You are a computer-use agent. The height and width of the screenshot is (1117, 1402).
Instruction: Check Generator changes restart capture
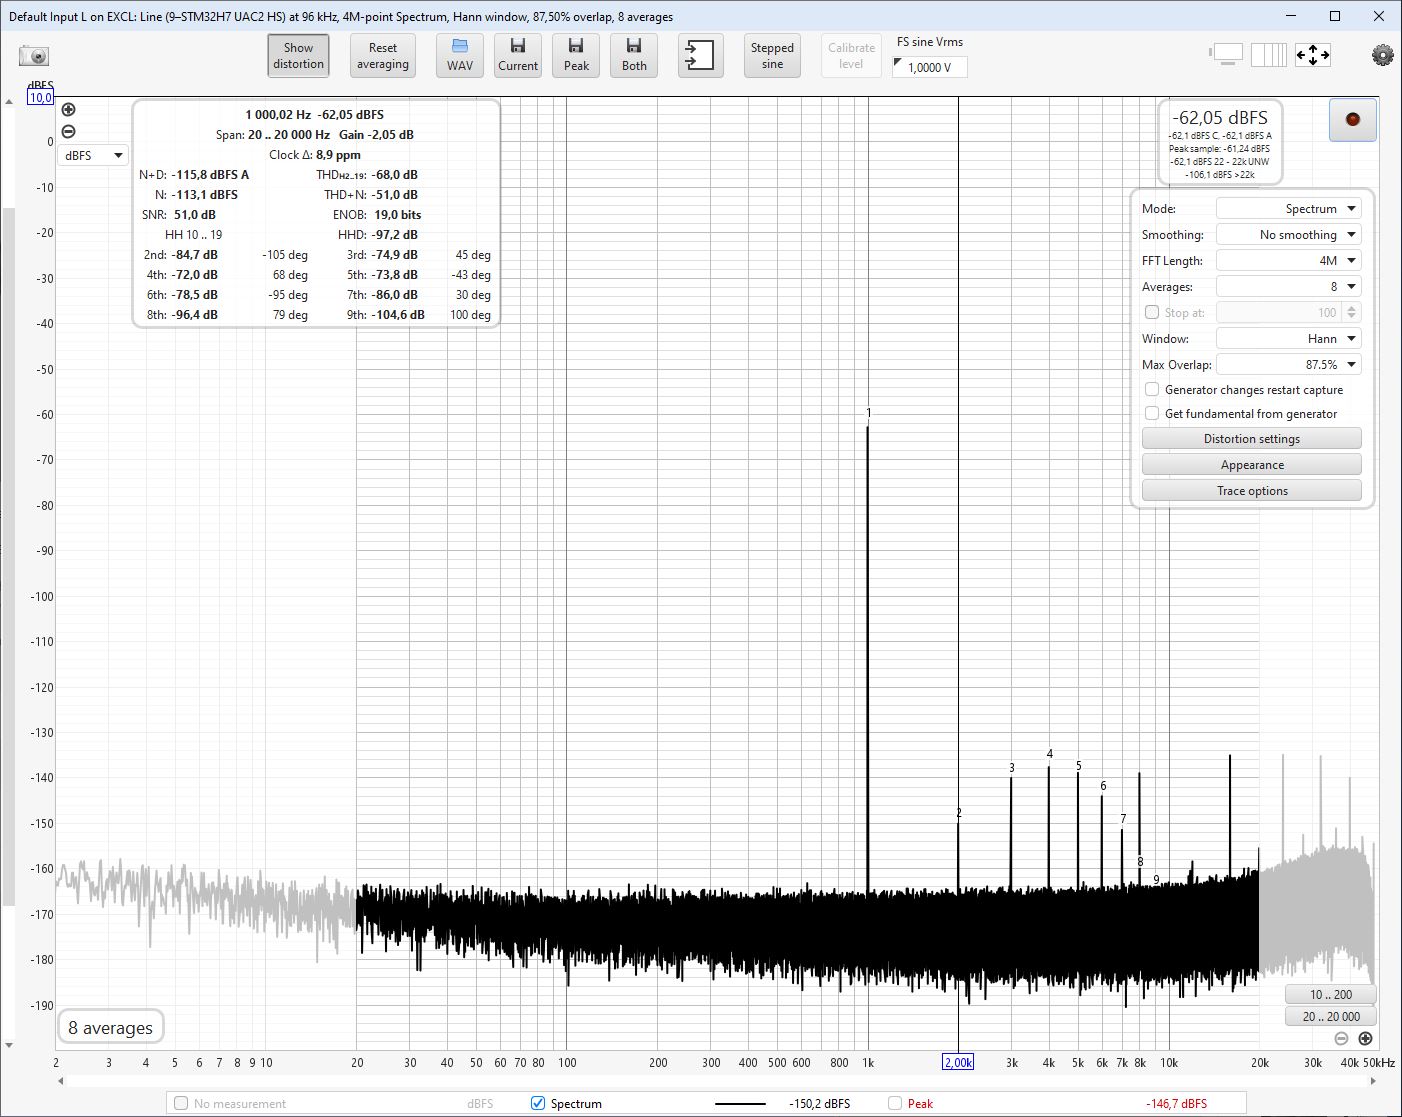coord(1152,390)
